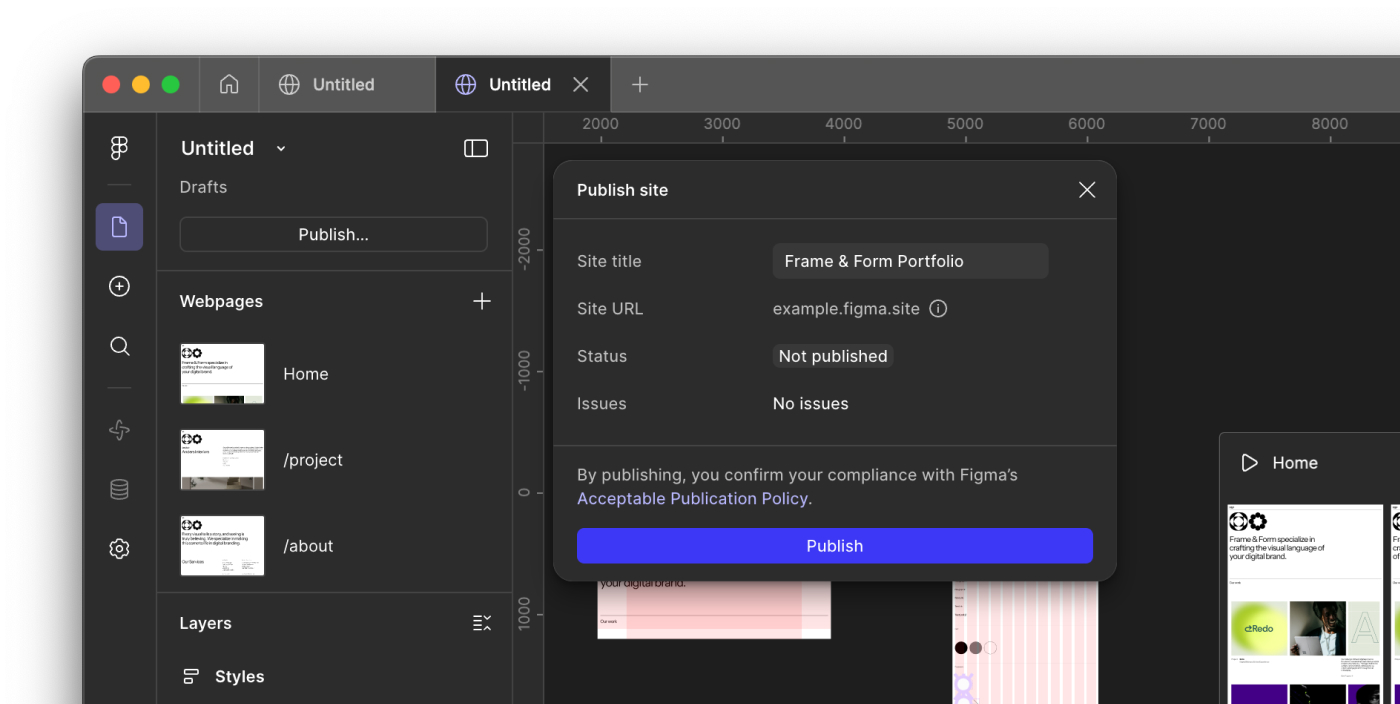Open the CMS database icon in sidebar
1400x704 pixels.
point(119,489)
